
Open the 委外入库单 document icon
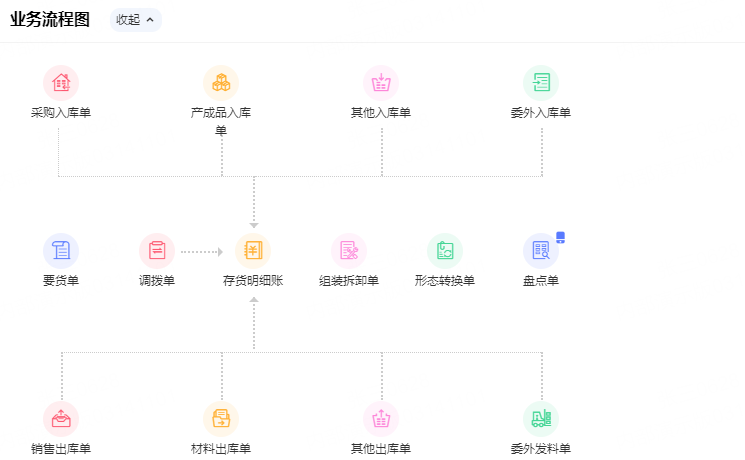(x=541, y=83)
